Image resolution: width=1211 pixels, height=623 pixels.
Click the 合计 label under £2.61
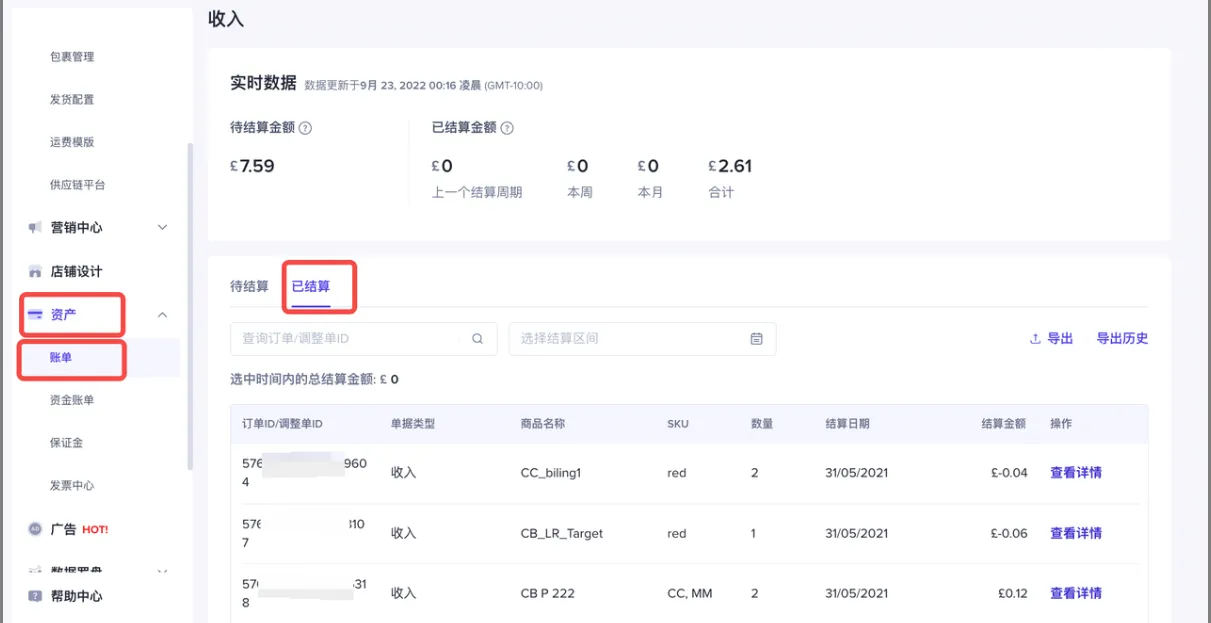coord(721,192)
